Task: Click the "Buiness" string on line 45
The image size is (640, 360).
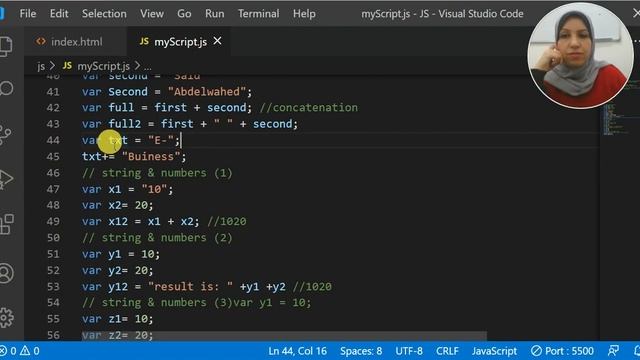Action: pos(151,157)
